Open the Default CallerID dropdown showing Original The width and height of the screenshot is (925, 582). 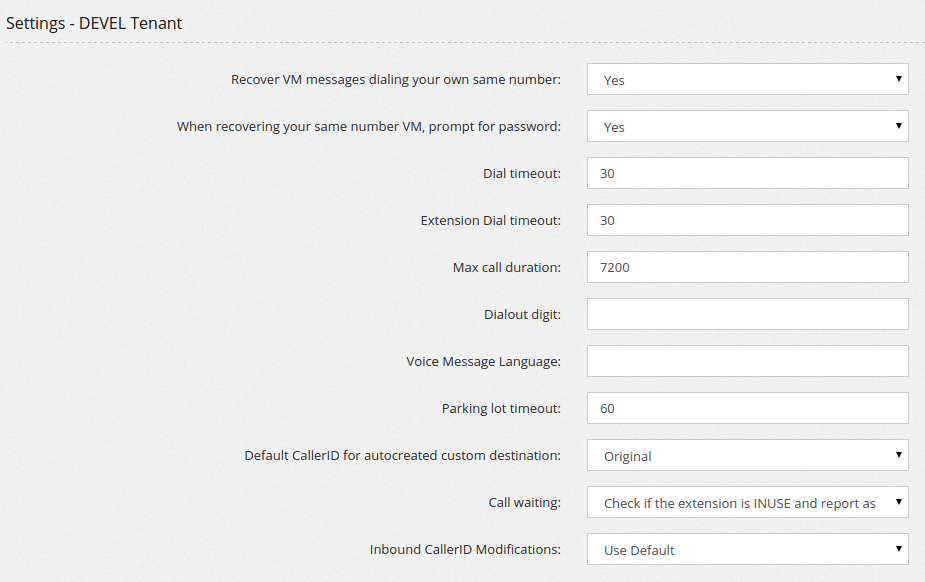point(747,455)
